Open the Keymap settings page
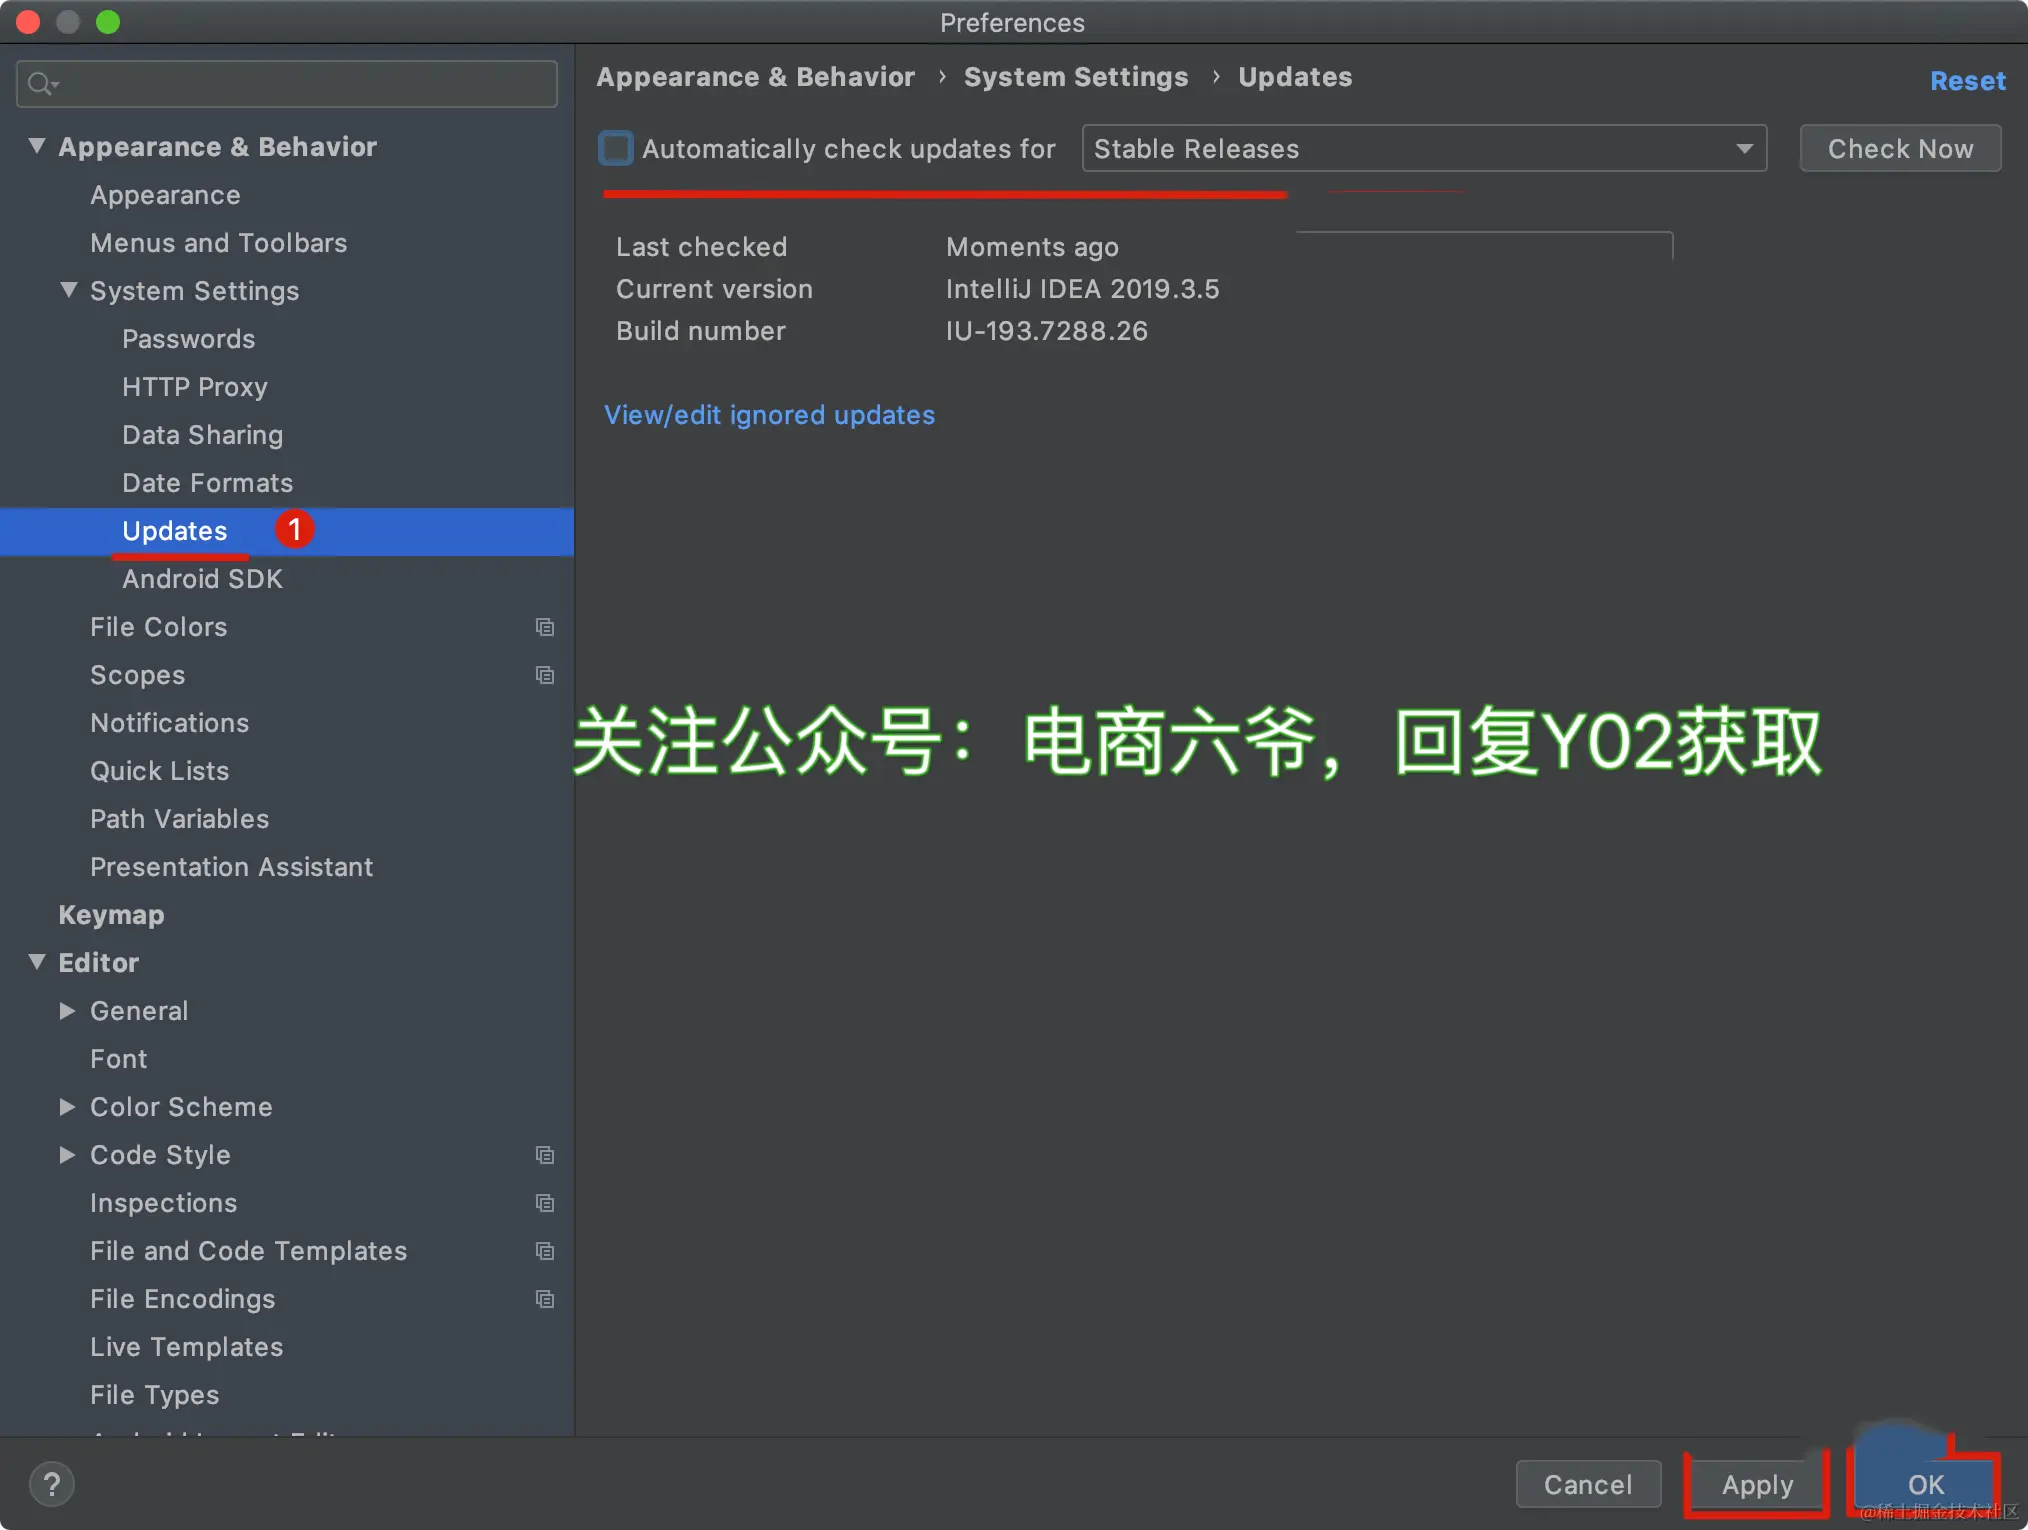 pyautogui.click(x=111, y=915)
